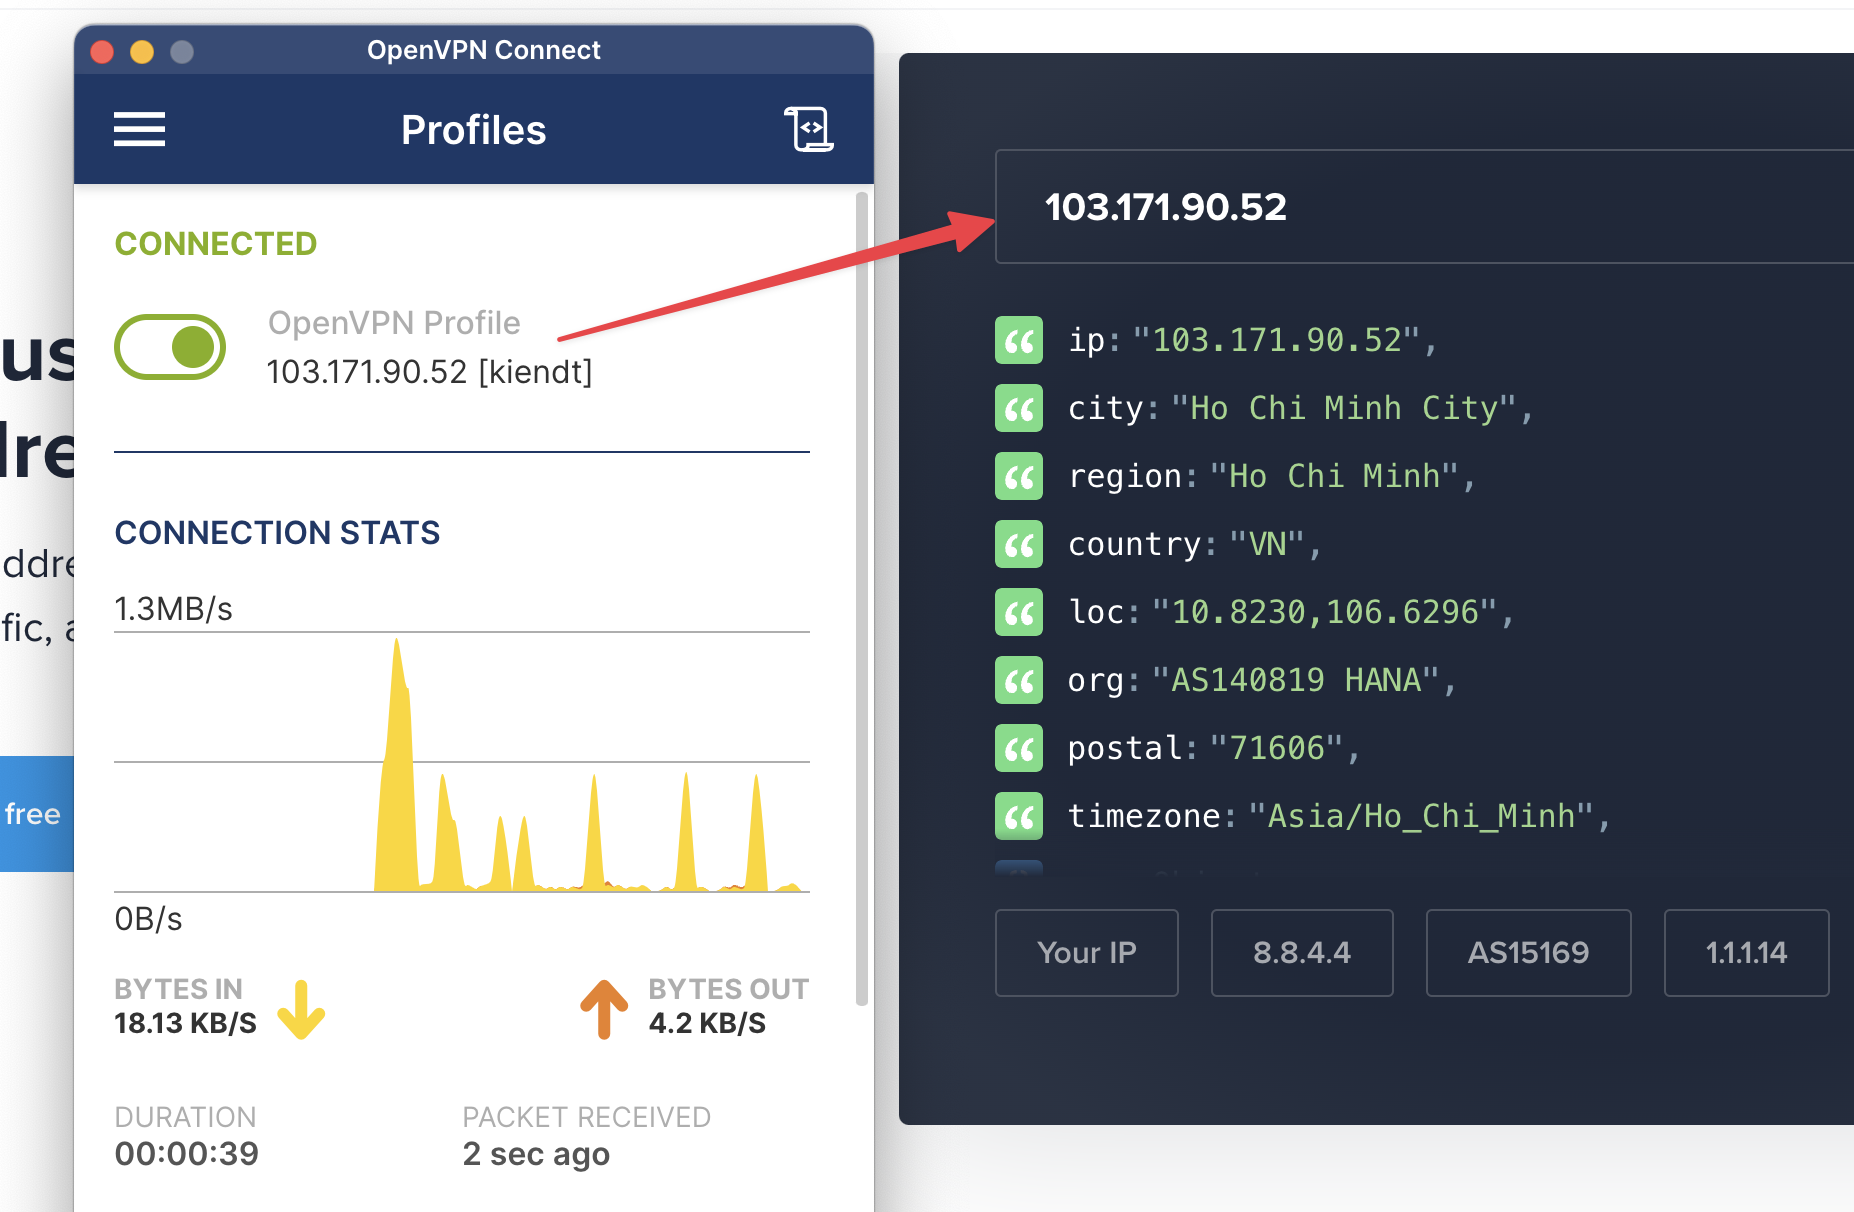Click the 18.13 KB/S bytes in value
Image resolution: width=1854 pixels, height=1212 pixels.
click(185, 1023)
